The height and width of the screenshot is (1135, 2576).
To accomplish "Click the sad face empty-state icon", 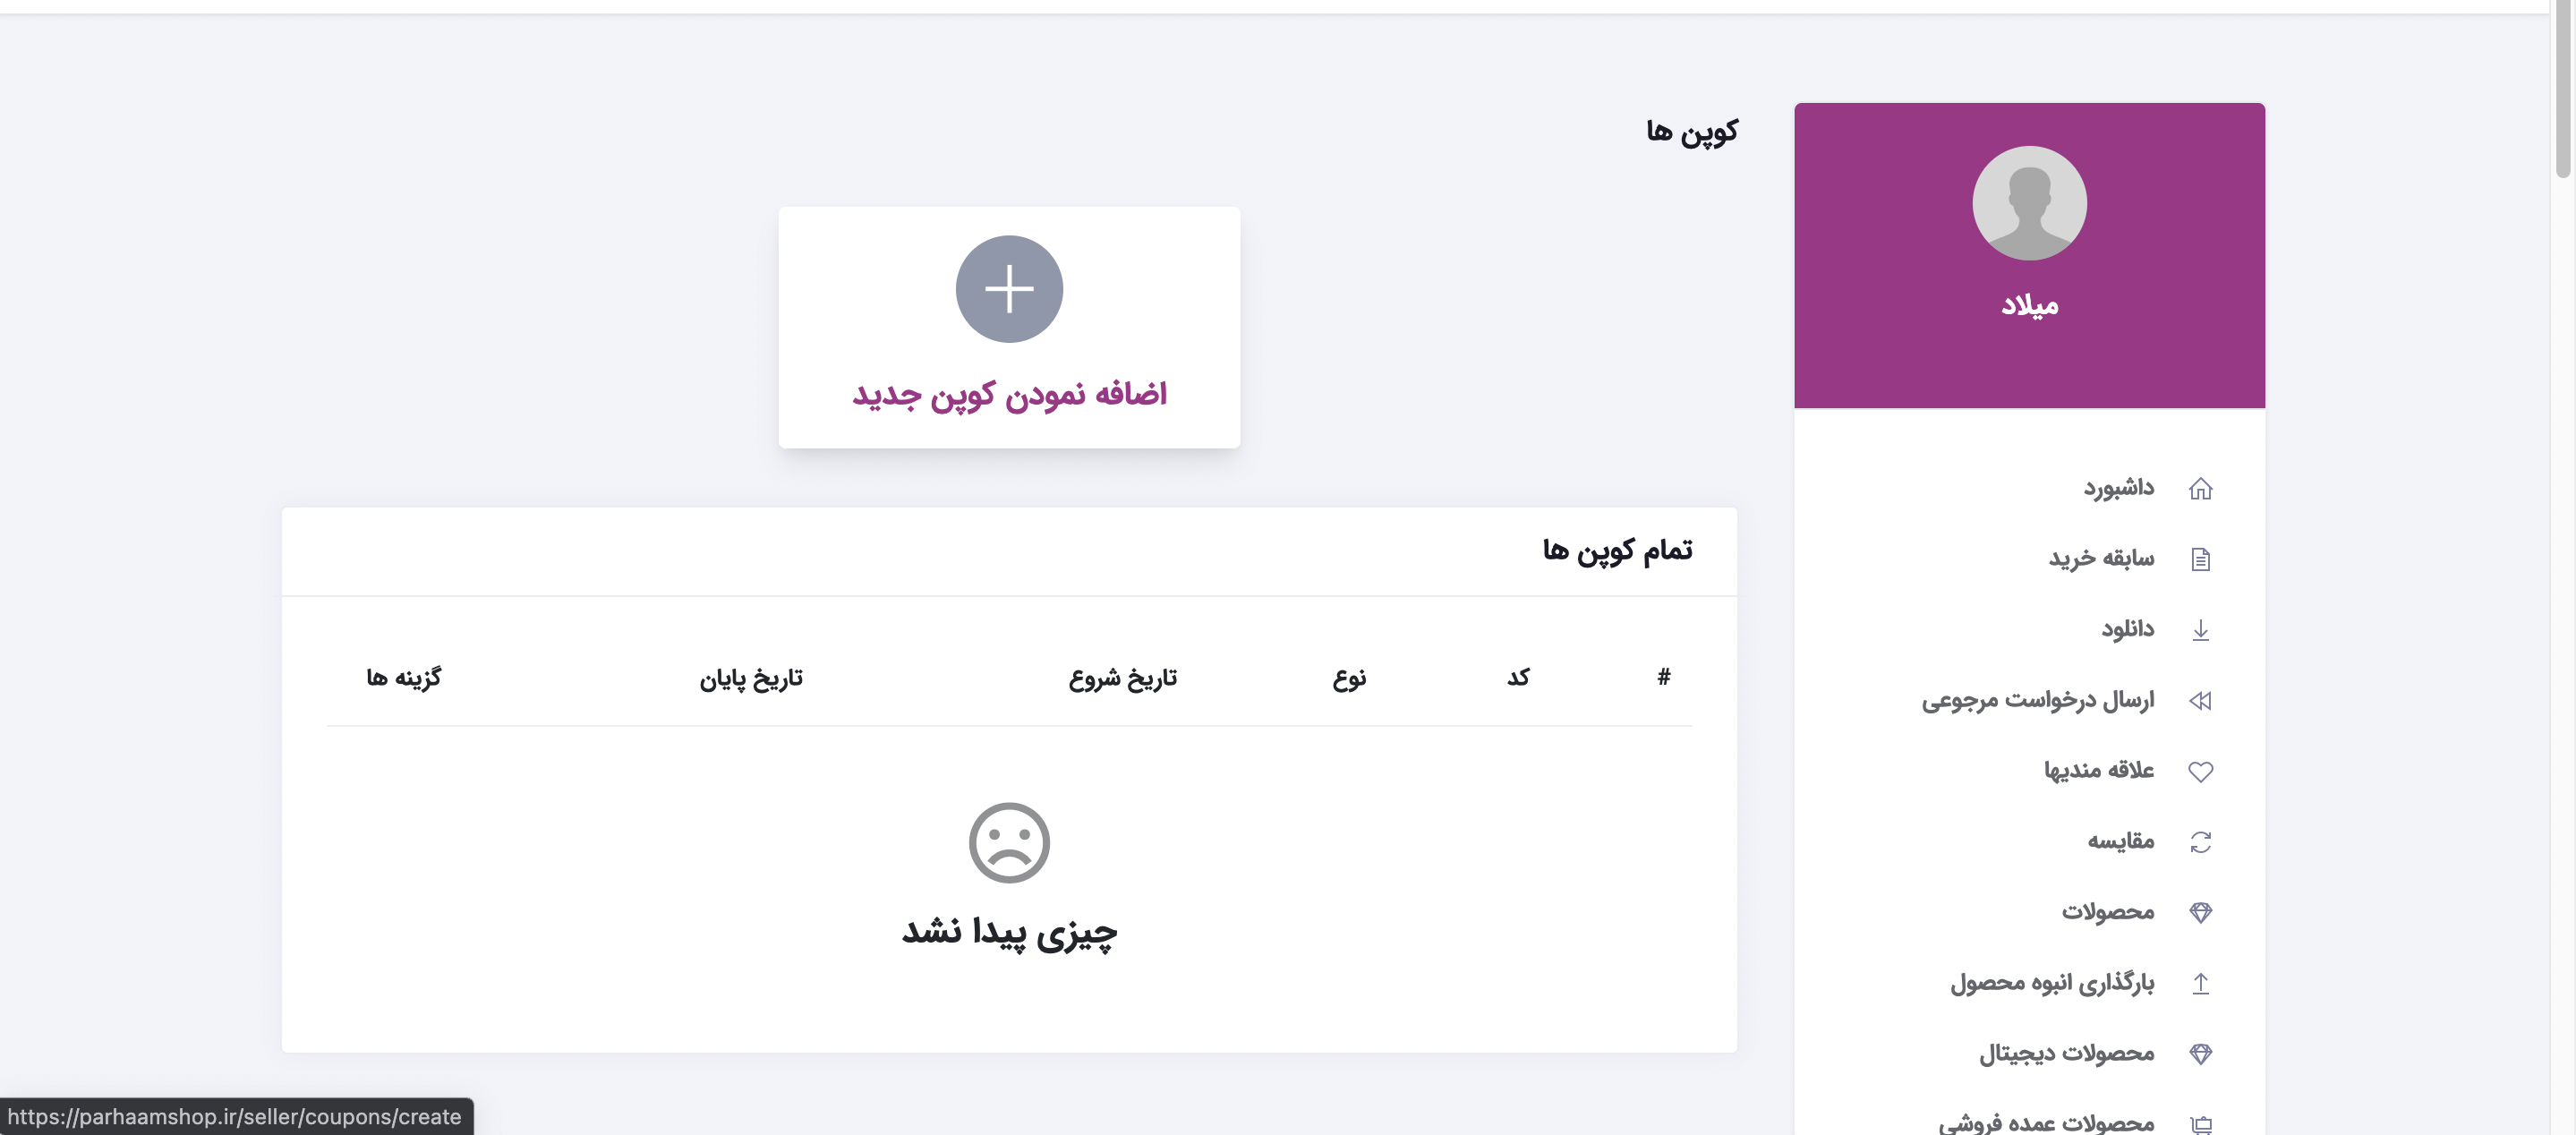I will (1008, 842).
